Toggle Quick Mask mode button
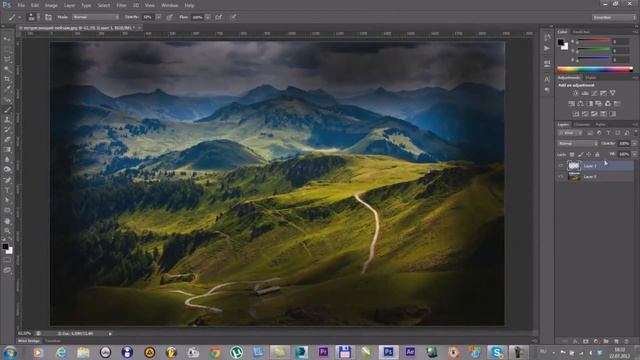 click(x=7, y=260)
